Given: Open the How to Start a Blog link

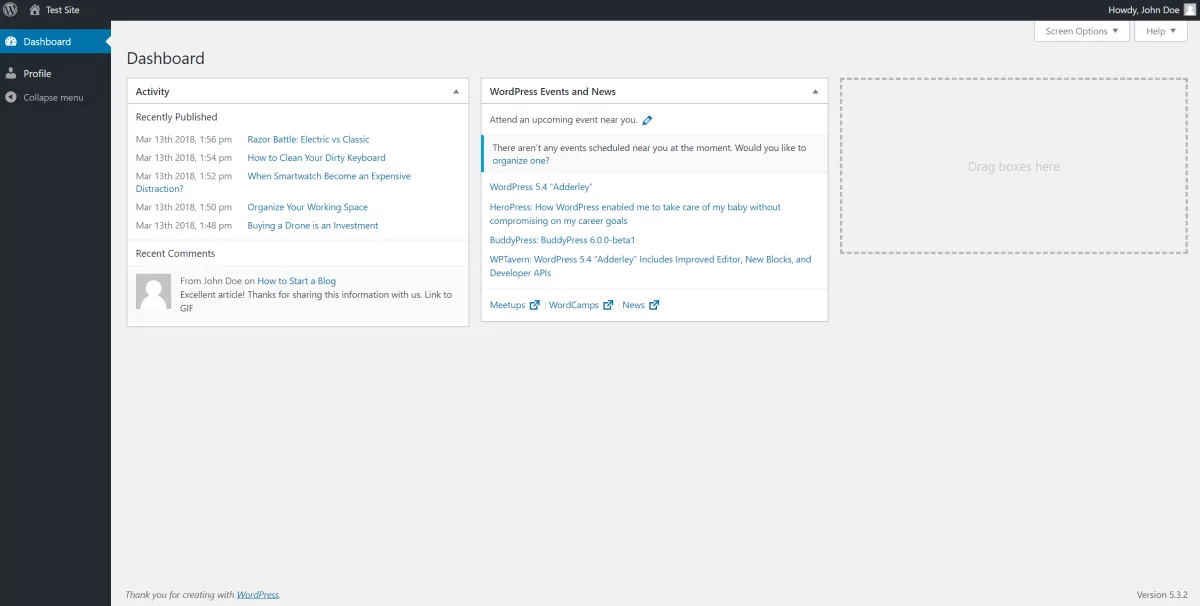Looking at the screenshot, I should 297,281.
